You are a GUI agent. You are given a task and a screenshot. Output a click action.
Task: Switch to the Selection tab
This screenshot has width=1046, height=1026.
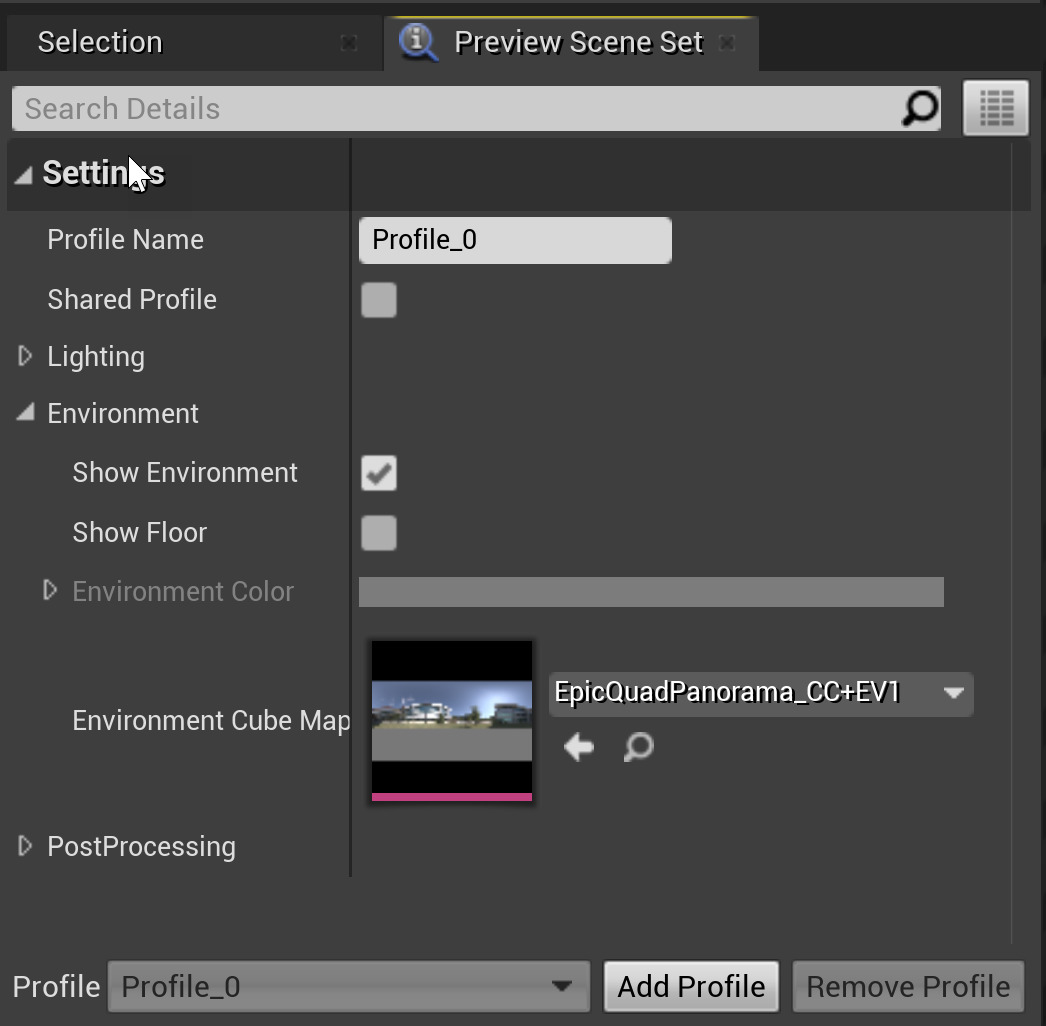100,42
